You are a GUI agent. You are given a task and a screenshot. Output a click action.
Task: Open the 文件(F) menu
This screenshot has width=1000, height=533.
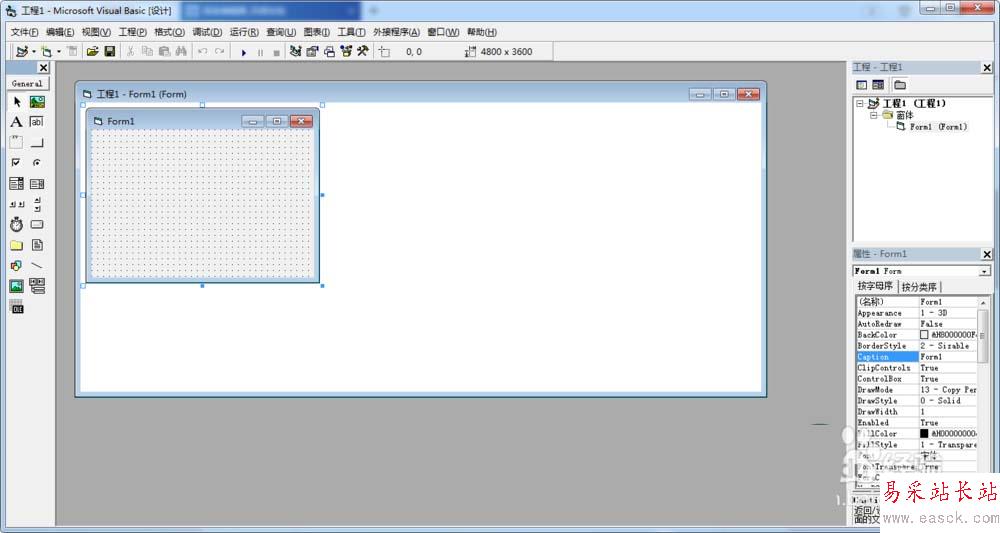tap(24, 32)
